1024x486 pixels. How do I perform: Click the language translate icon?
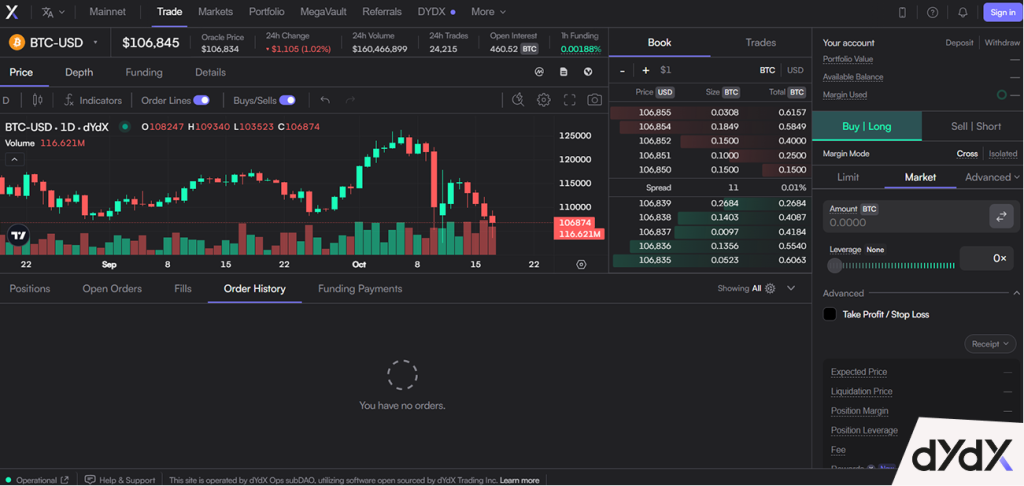pyautogui.click(x=48, y=12)
